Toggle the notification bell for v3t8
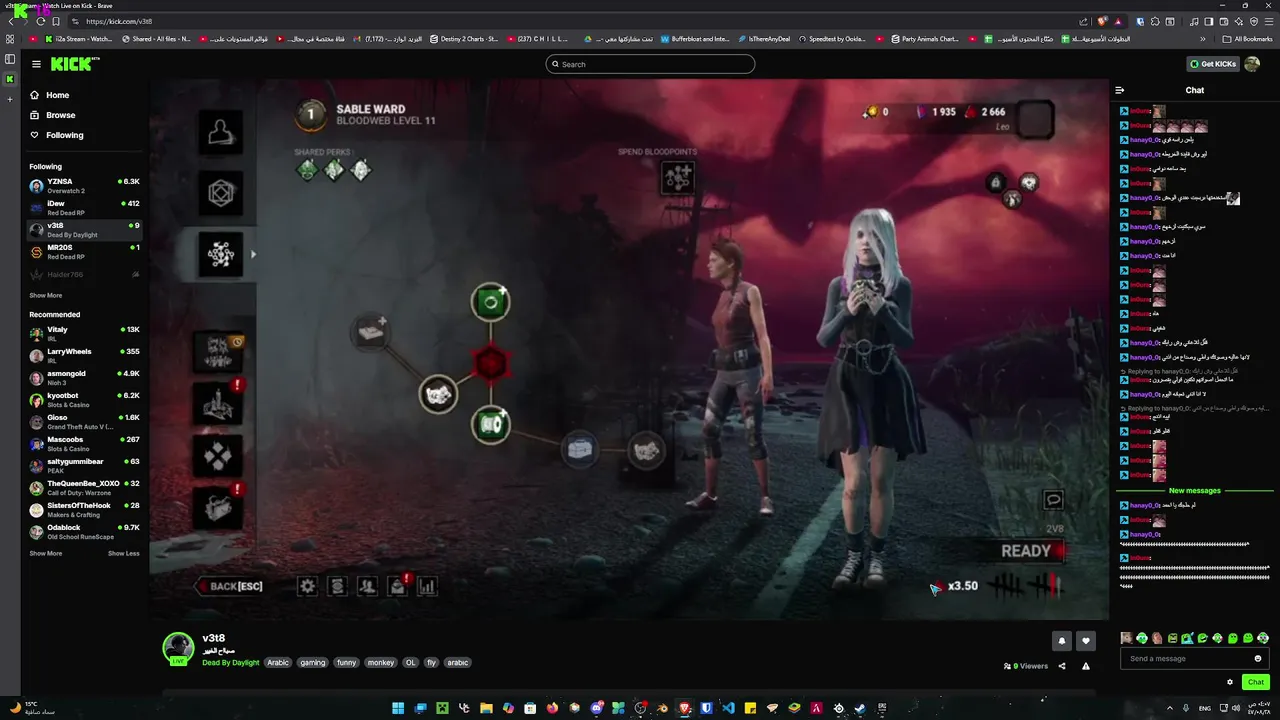This screenshot has width=1280, height=720. [1062, 641]
